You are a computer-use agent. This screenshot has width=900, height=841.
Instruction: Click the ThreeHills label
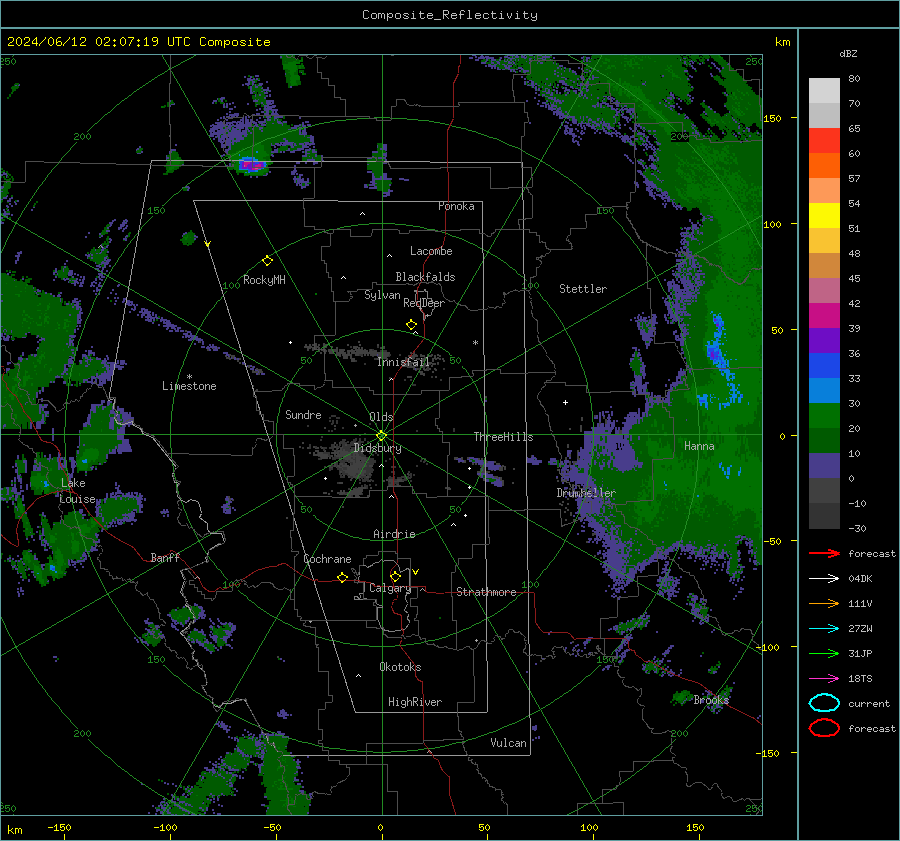503,437
